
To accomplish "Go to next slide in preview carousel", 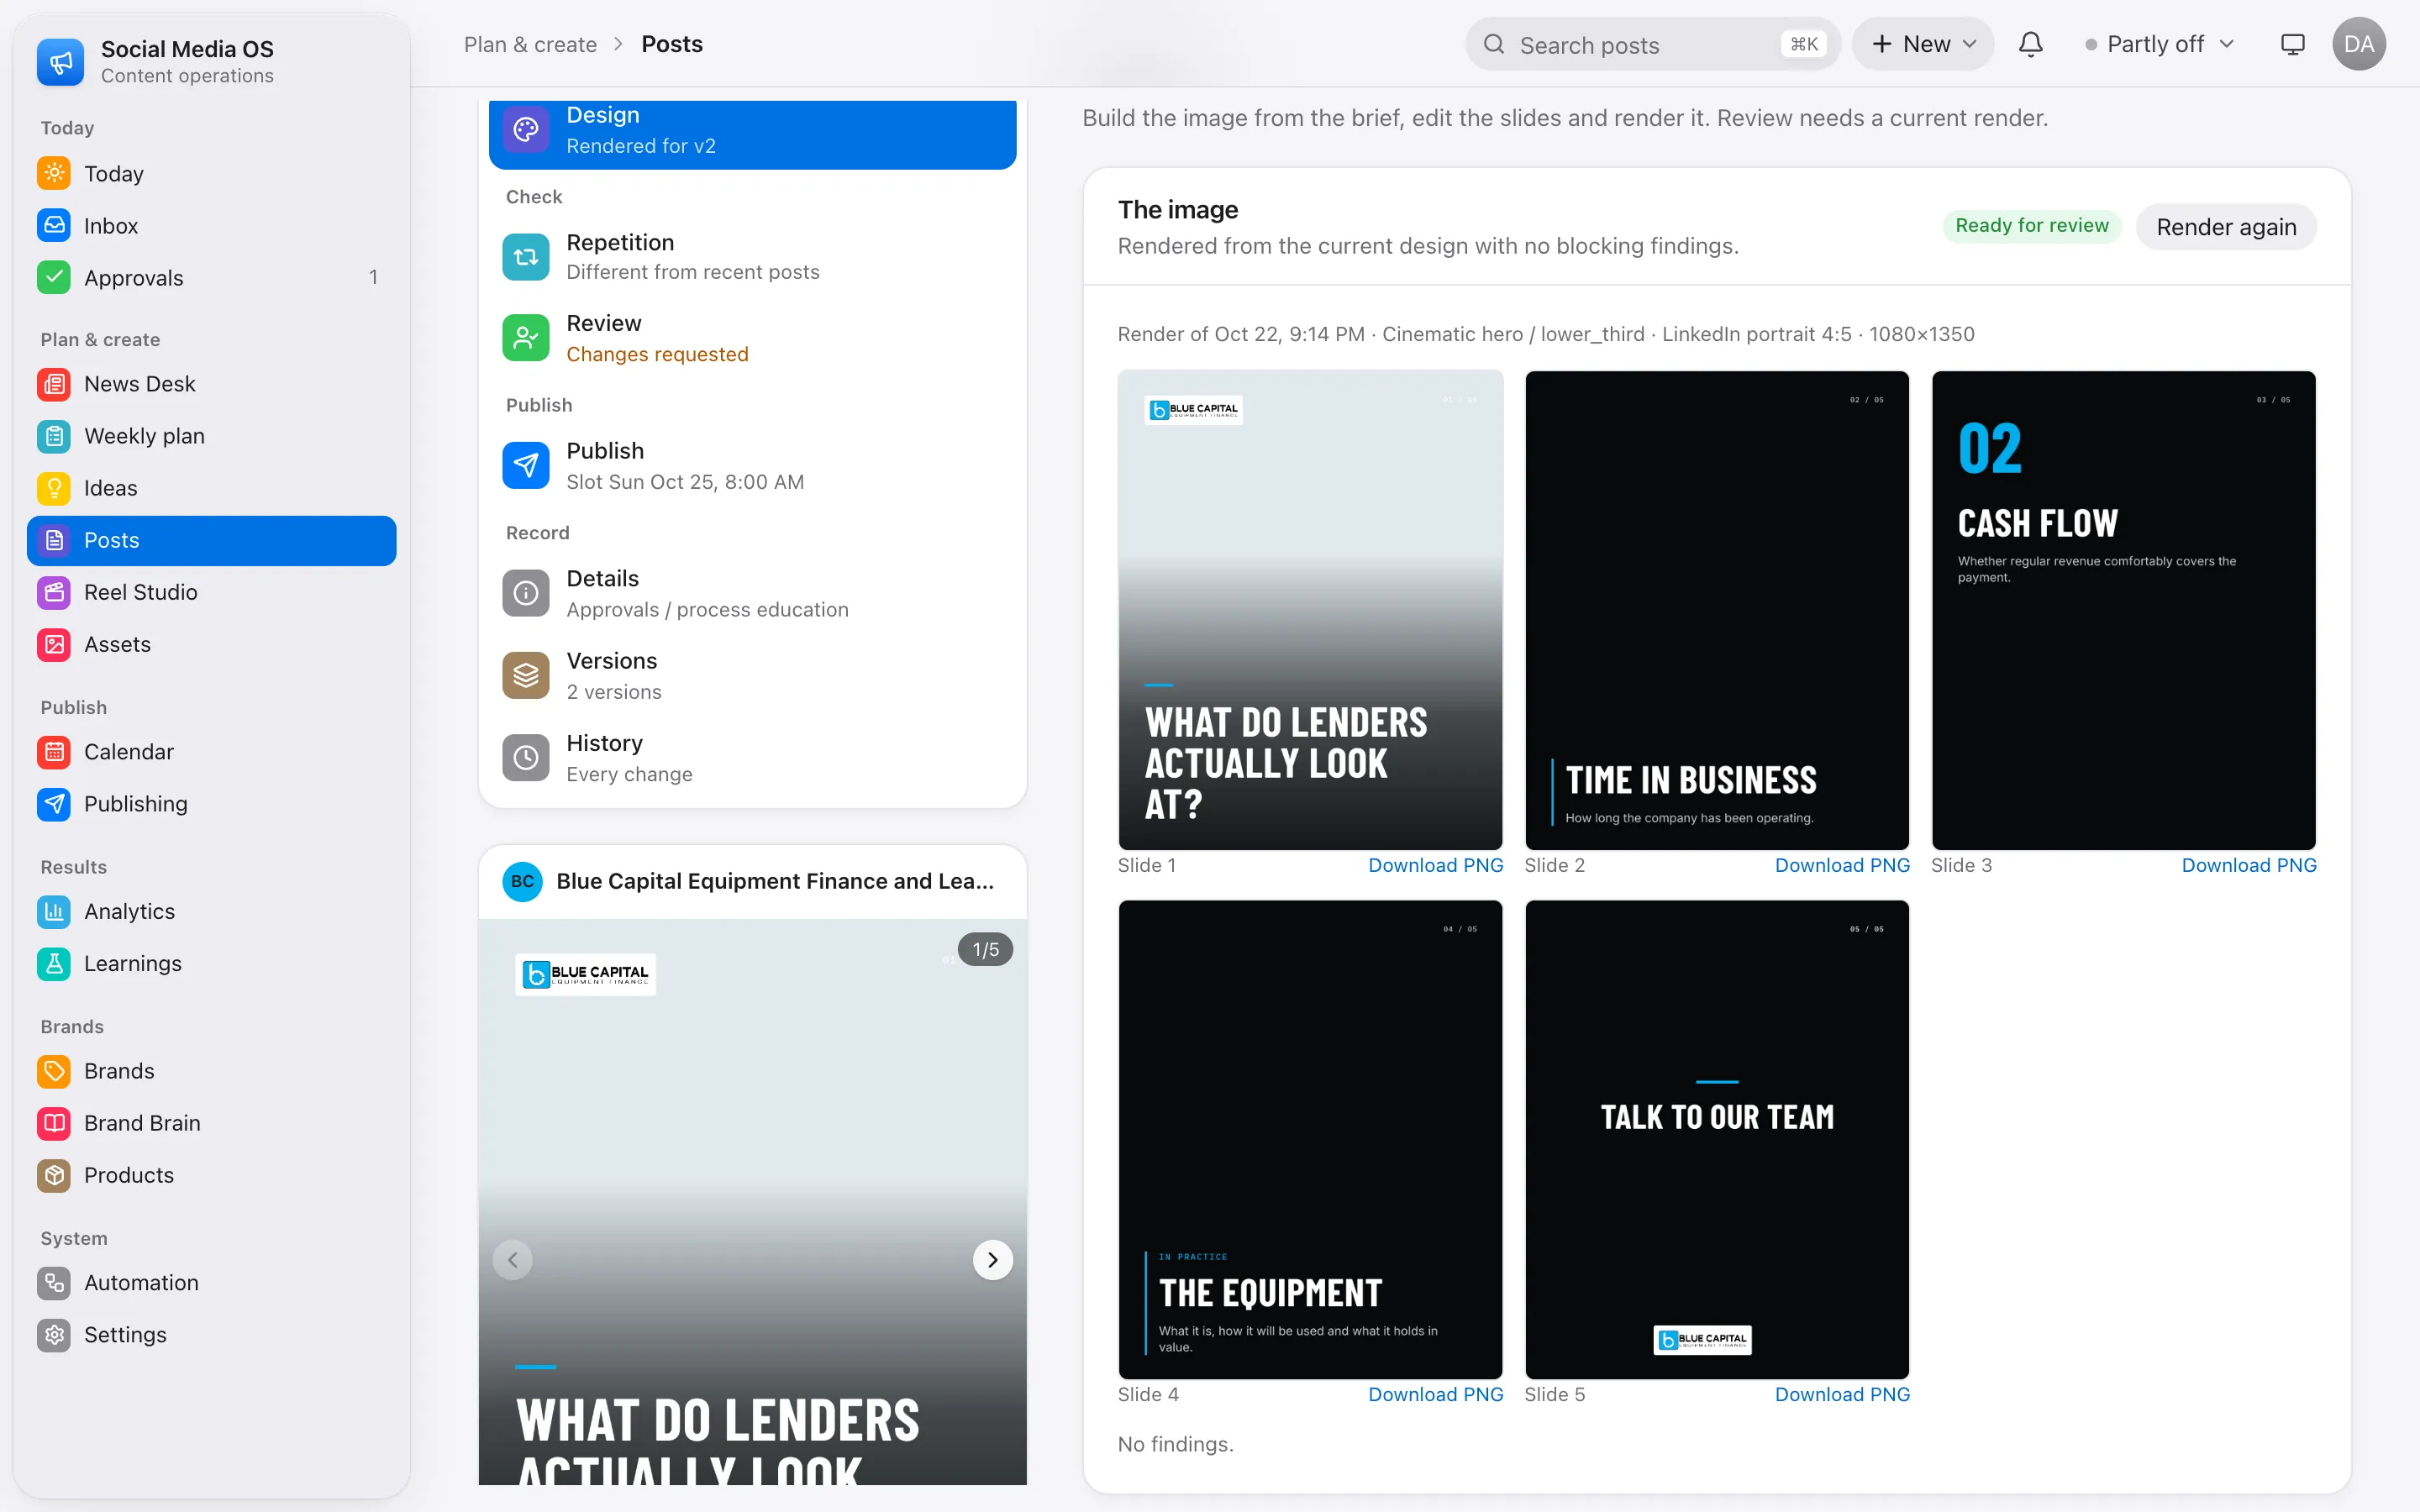I will point(992,1260).
